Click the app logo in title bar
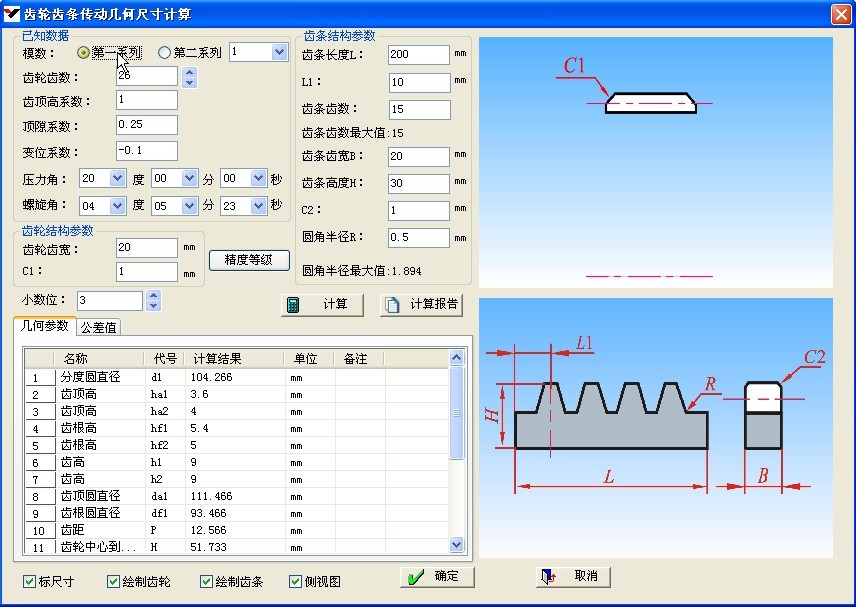The height and width of the screenshot is (607, 856). [13, 13]
